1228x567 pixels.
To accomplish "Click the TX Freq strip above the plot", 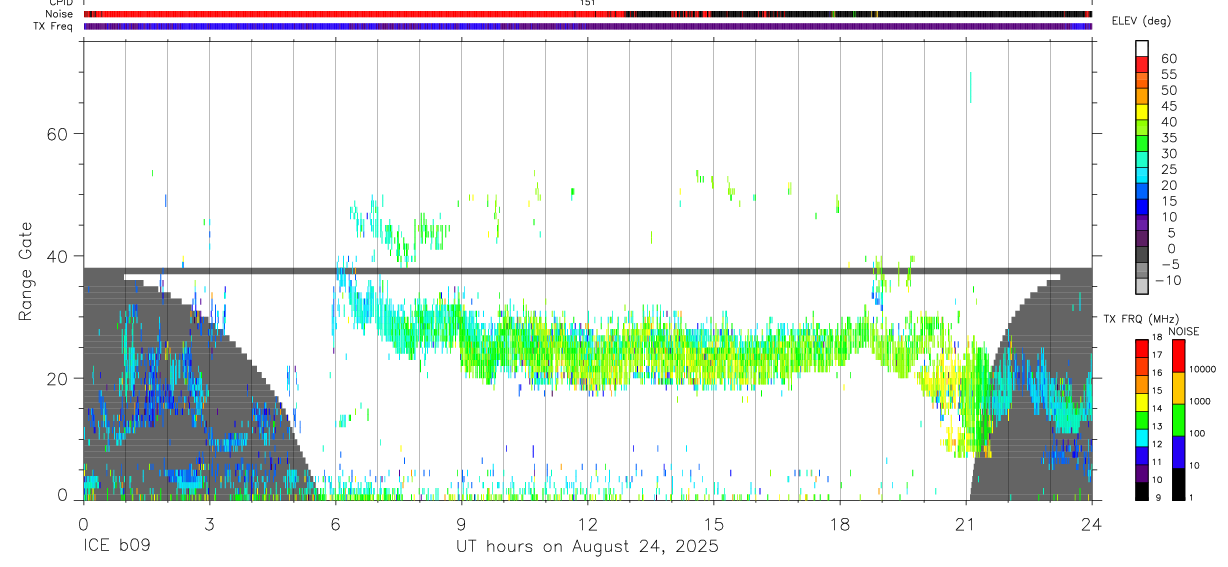I will point(588,26).
